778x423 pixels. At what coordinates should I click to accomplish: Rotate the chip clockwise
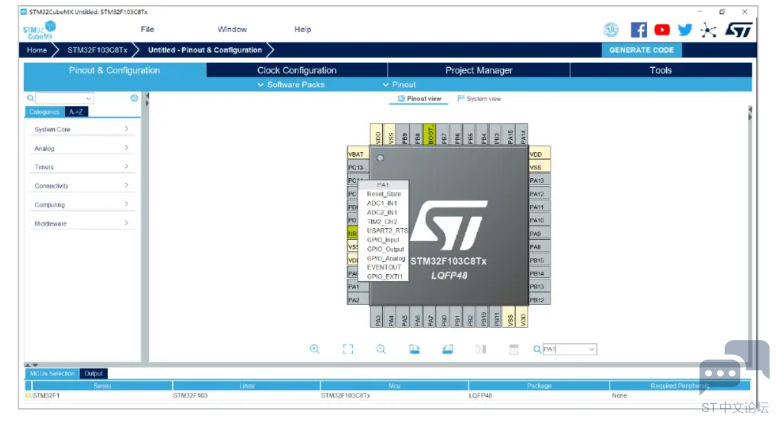[414, 349]
